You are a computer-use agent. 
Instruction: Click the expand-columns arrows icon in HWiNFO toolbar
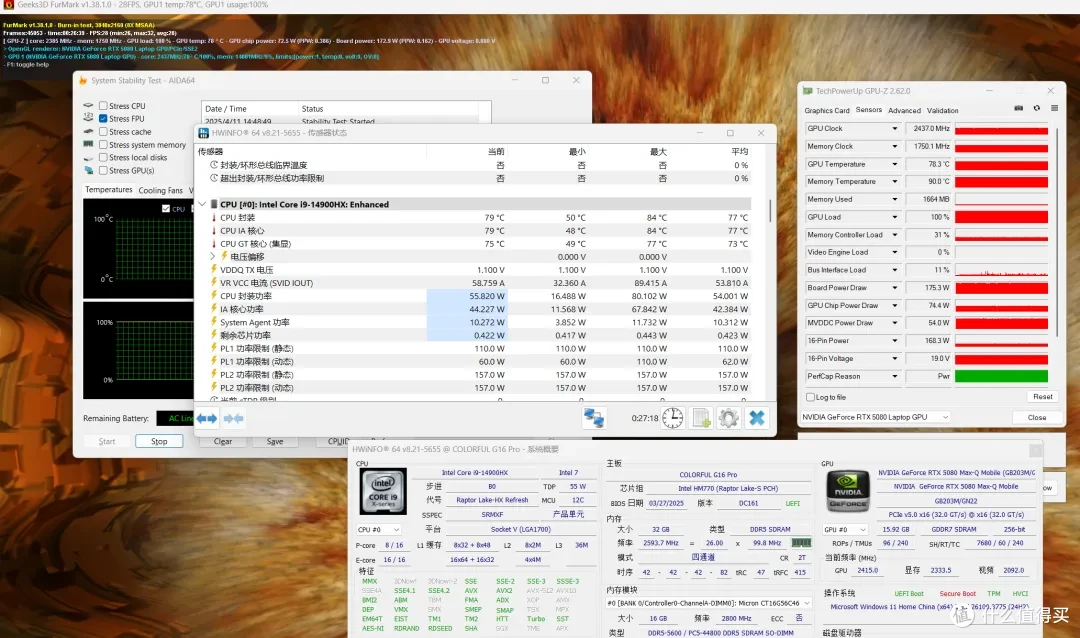coord(207,418)
